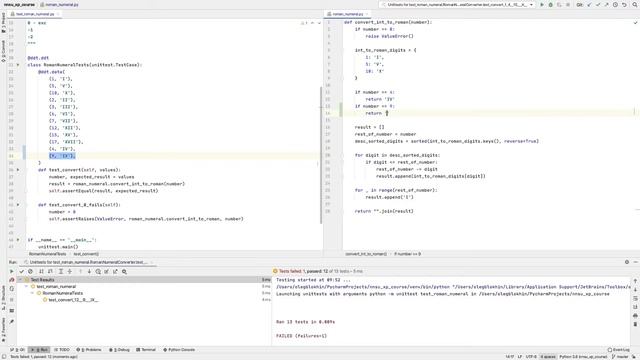Toggle scroll to end icon in console sidebar
Viewport: 640px width, 360px height.
coord(635,307)
